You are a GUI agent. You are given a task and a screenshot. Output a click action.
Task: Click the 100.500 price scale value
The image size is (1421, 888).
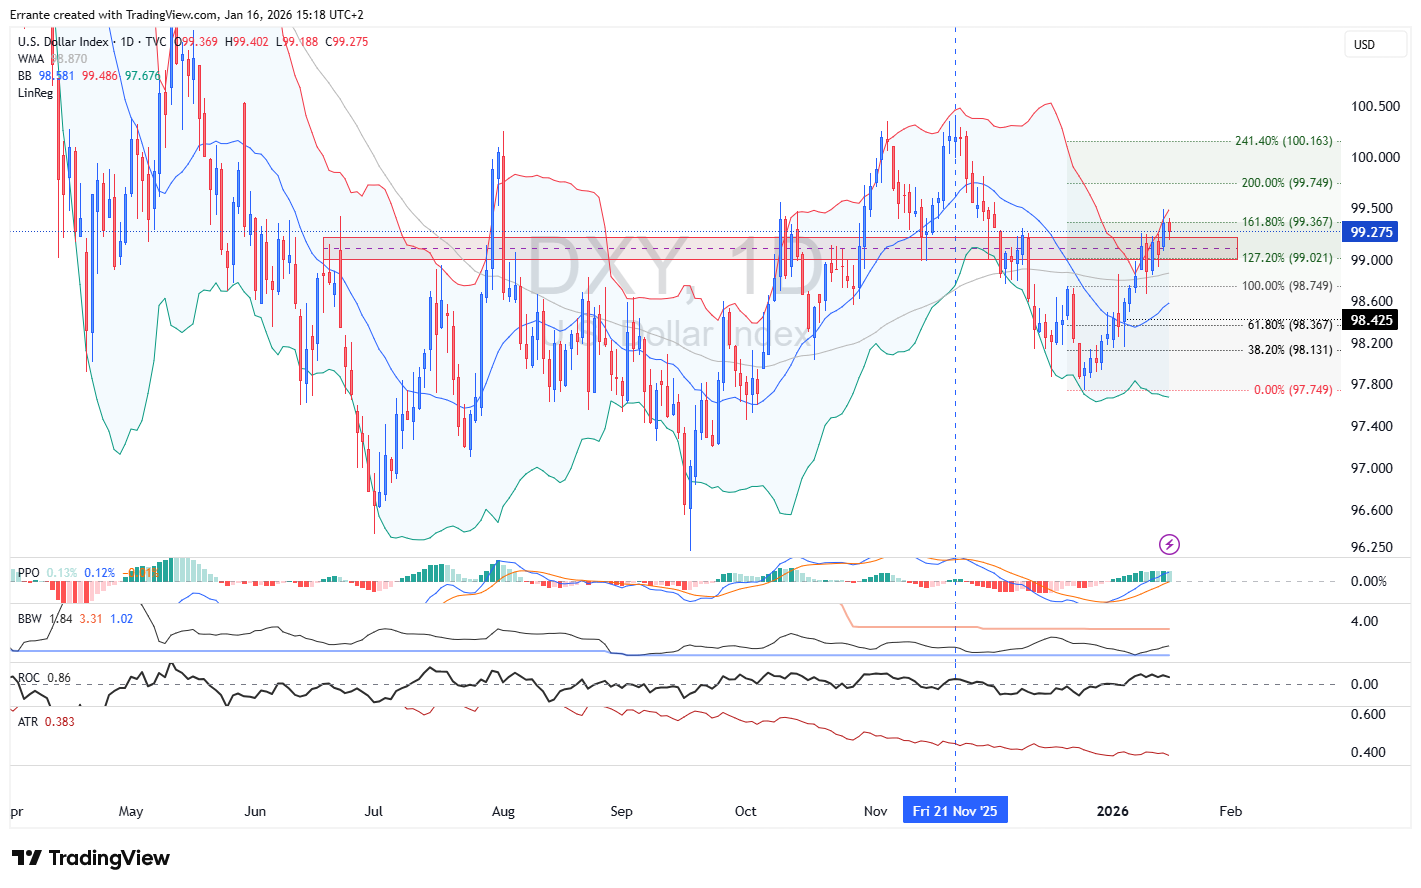[x=1375, y=106]
